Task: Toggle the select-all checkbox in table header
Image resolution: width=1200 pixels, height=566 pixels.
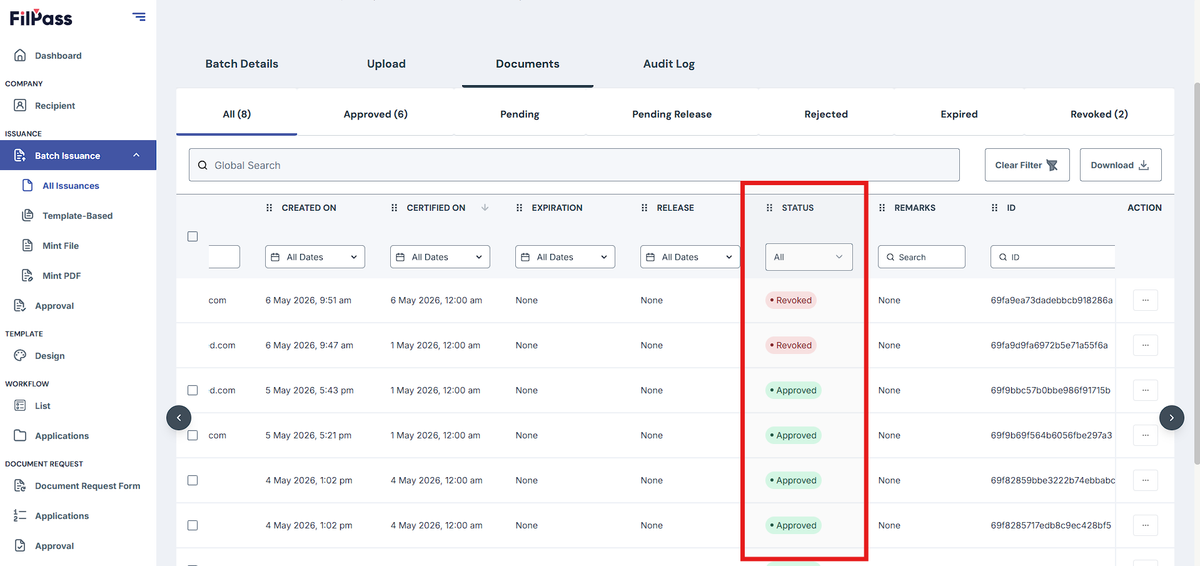Action: click(x=193, y=237)
